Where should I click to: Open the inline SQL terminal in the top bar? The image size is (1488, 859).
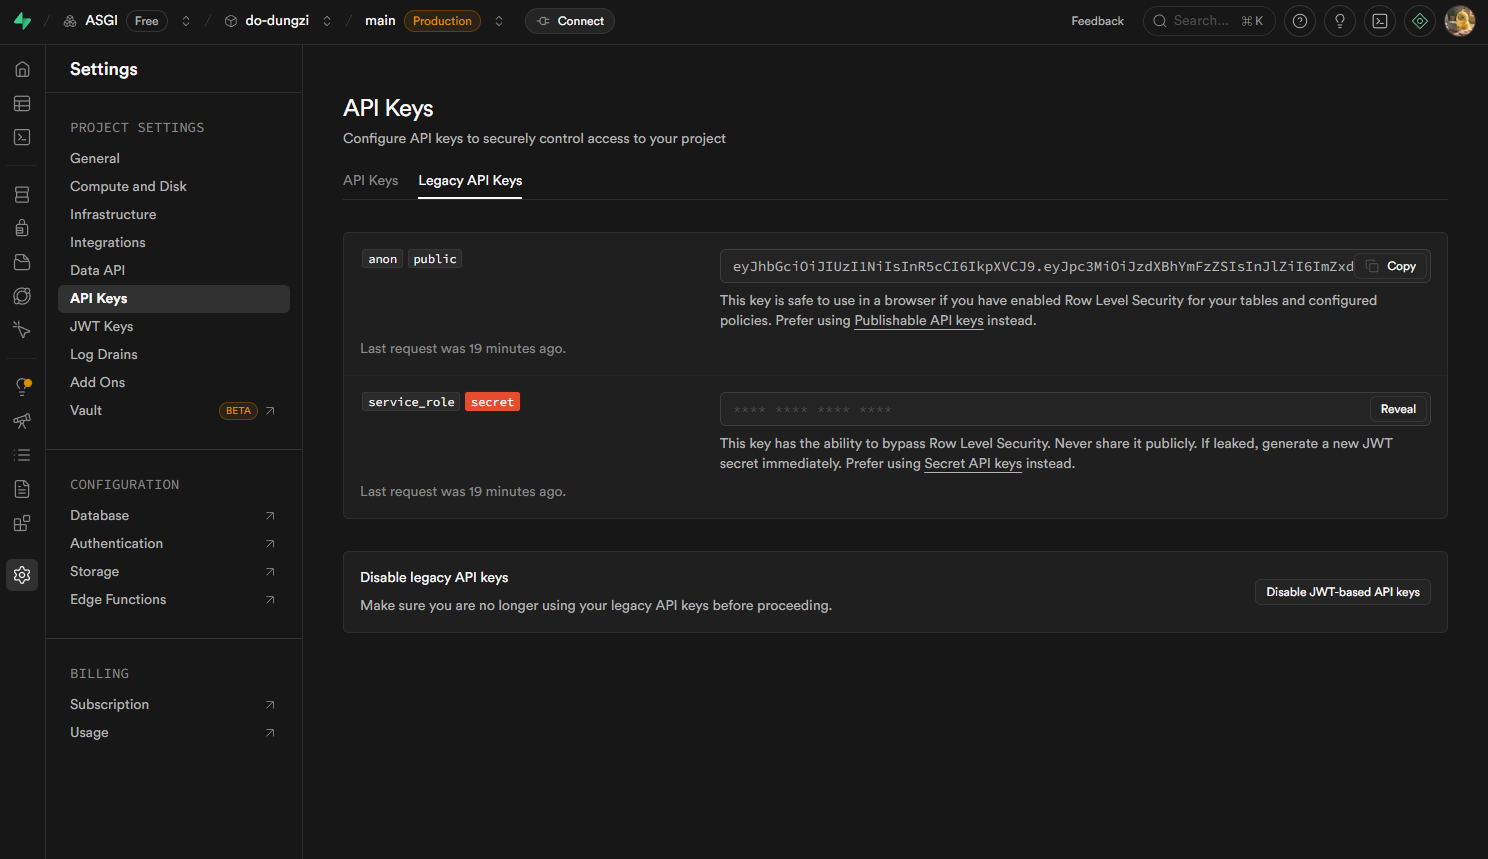(1379, 21)
